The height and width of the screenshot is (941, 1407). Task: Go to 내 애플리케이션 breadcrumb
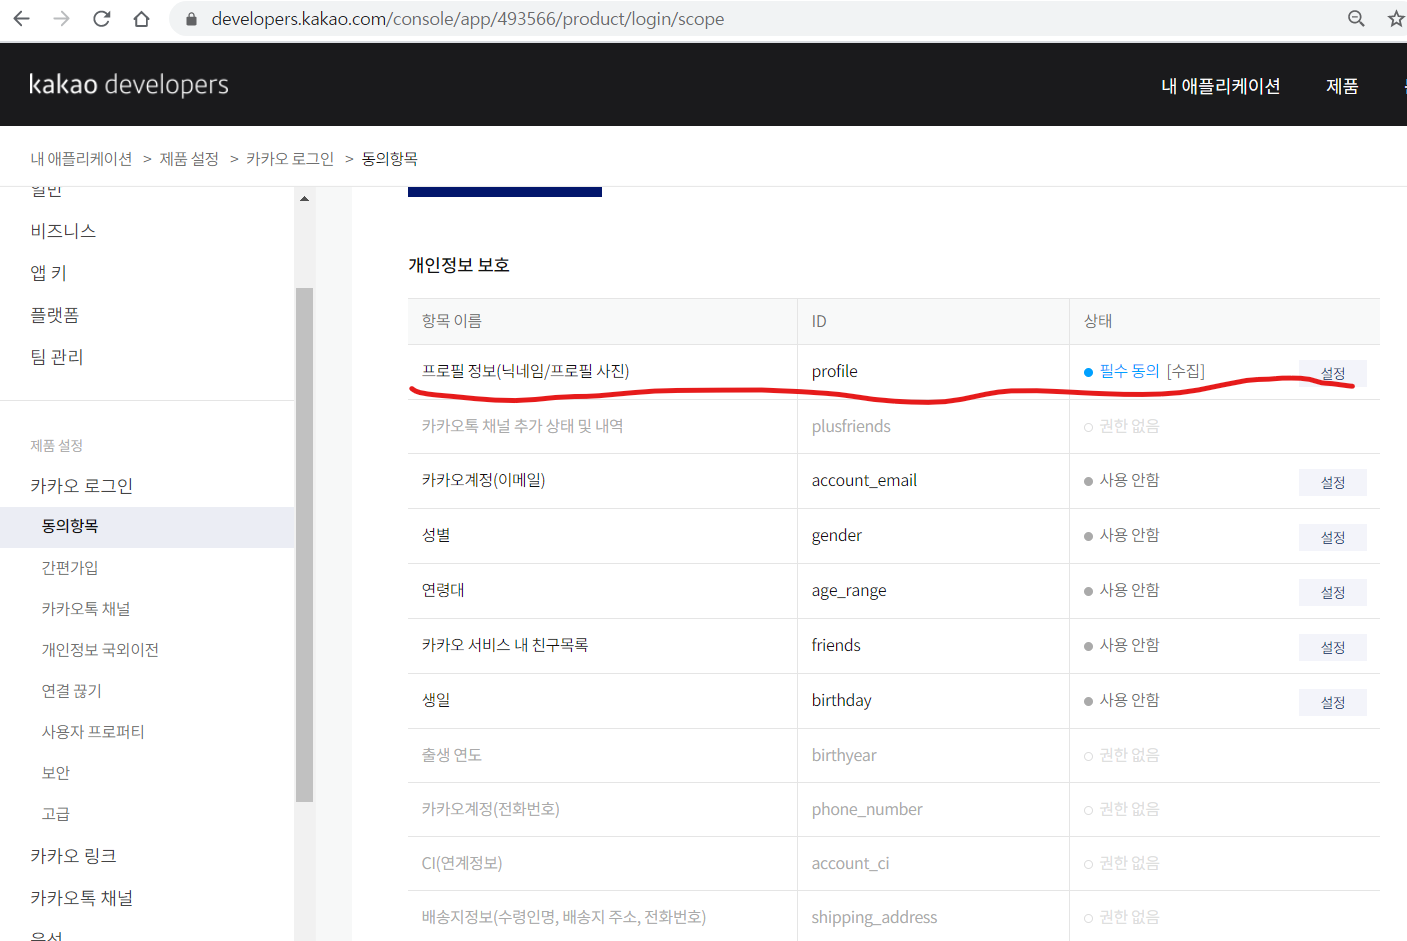81,159
